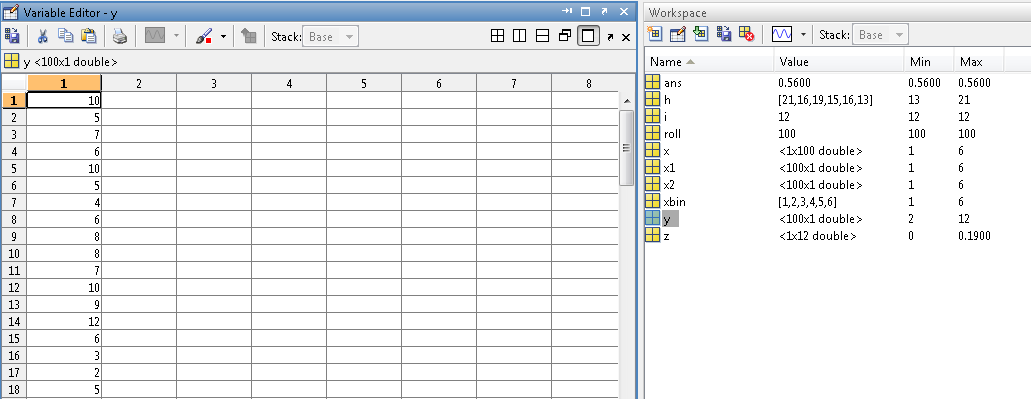
Task: Open Stack dropdown in Workspace panel
Action: coord(879,35)
